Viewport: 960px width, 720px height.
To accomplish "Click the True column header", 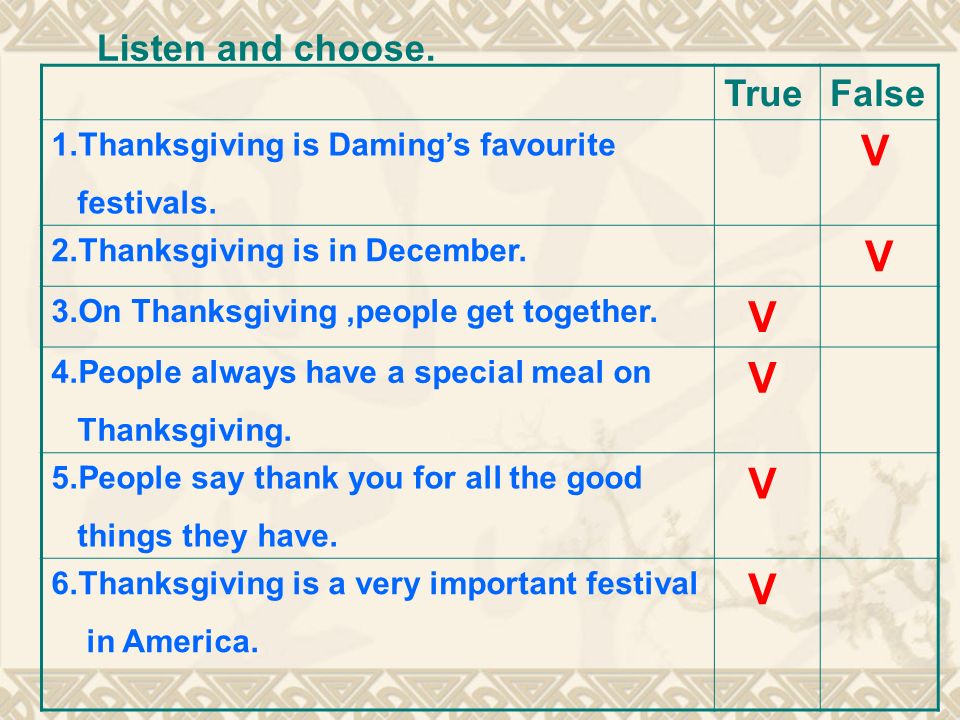I will point(763,94).
